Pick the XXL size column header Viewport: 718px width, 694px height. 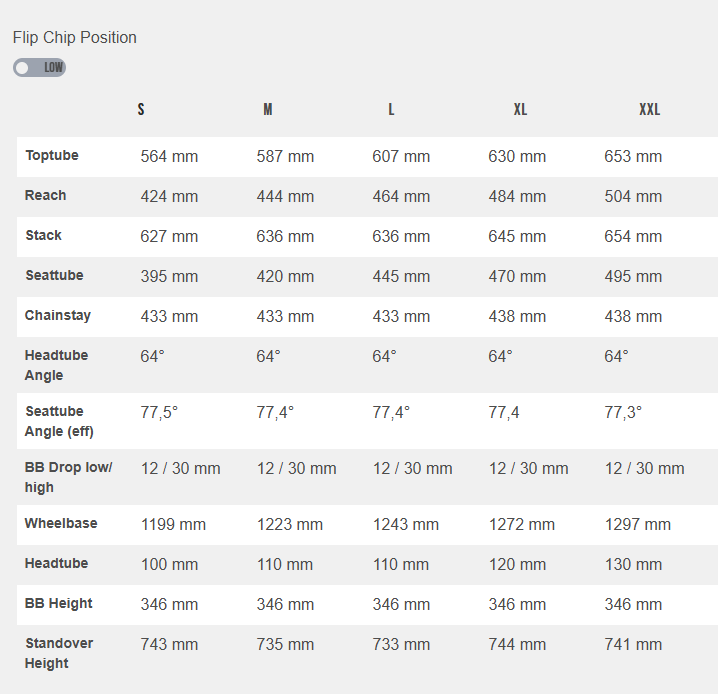coord(650,110)
